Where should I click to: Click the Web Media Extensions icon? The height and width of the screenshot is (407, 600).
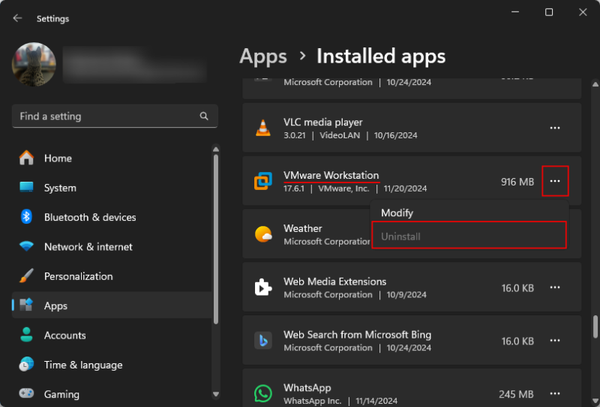pyautogui.click(x=263, y=288)
